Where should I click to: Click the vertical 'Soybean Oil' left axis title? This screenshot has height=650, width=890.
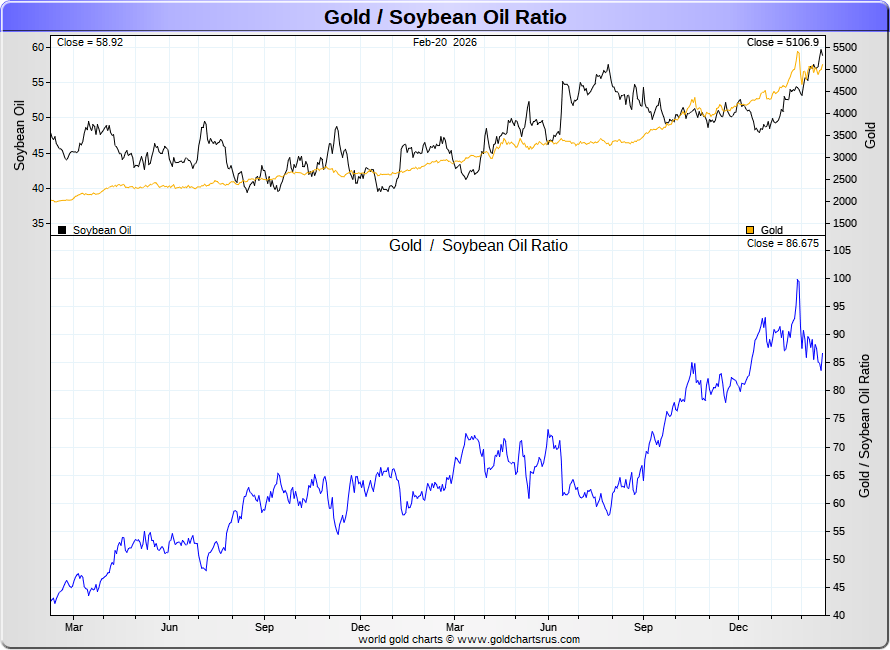[19, 135]
